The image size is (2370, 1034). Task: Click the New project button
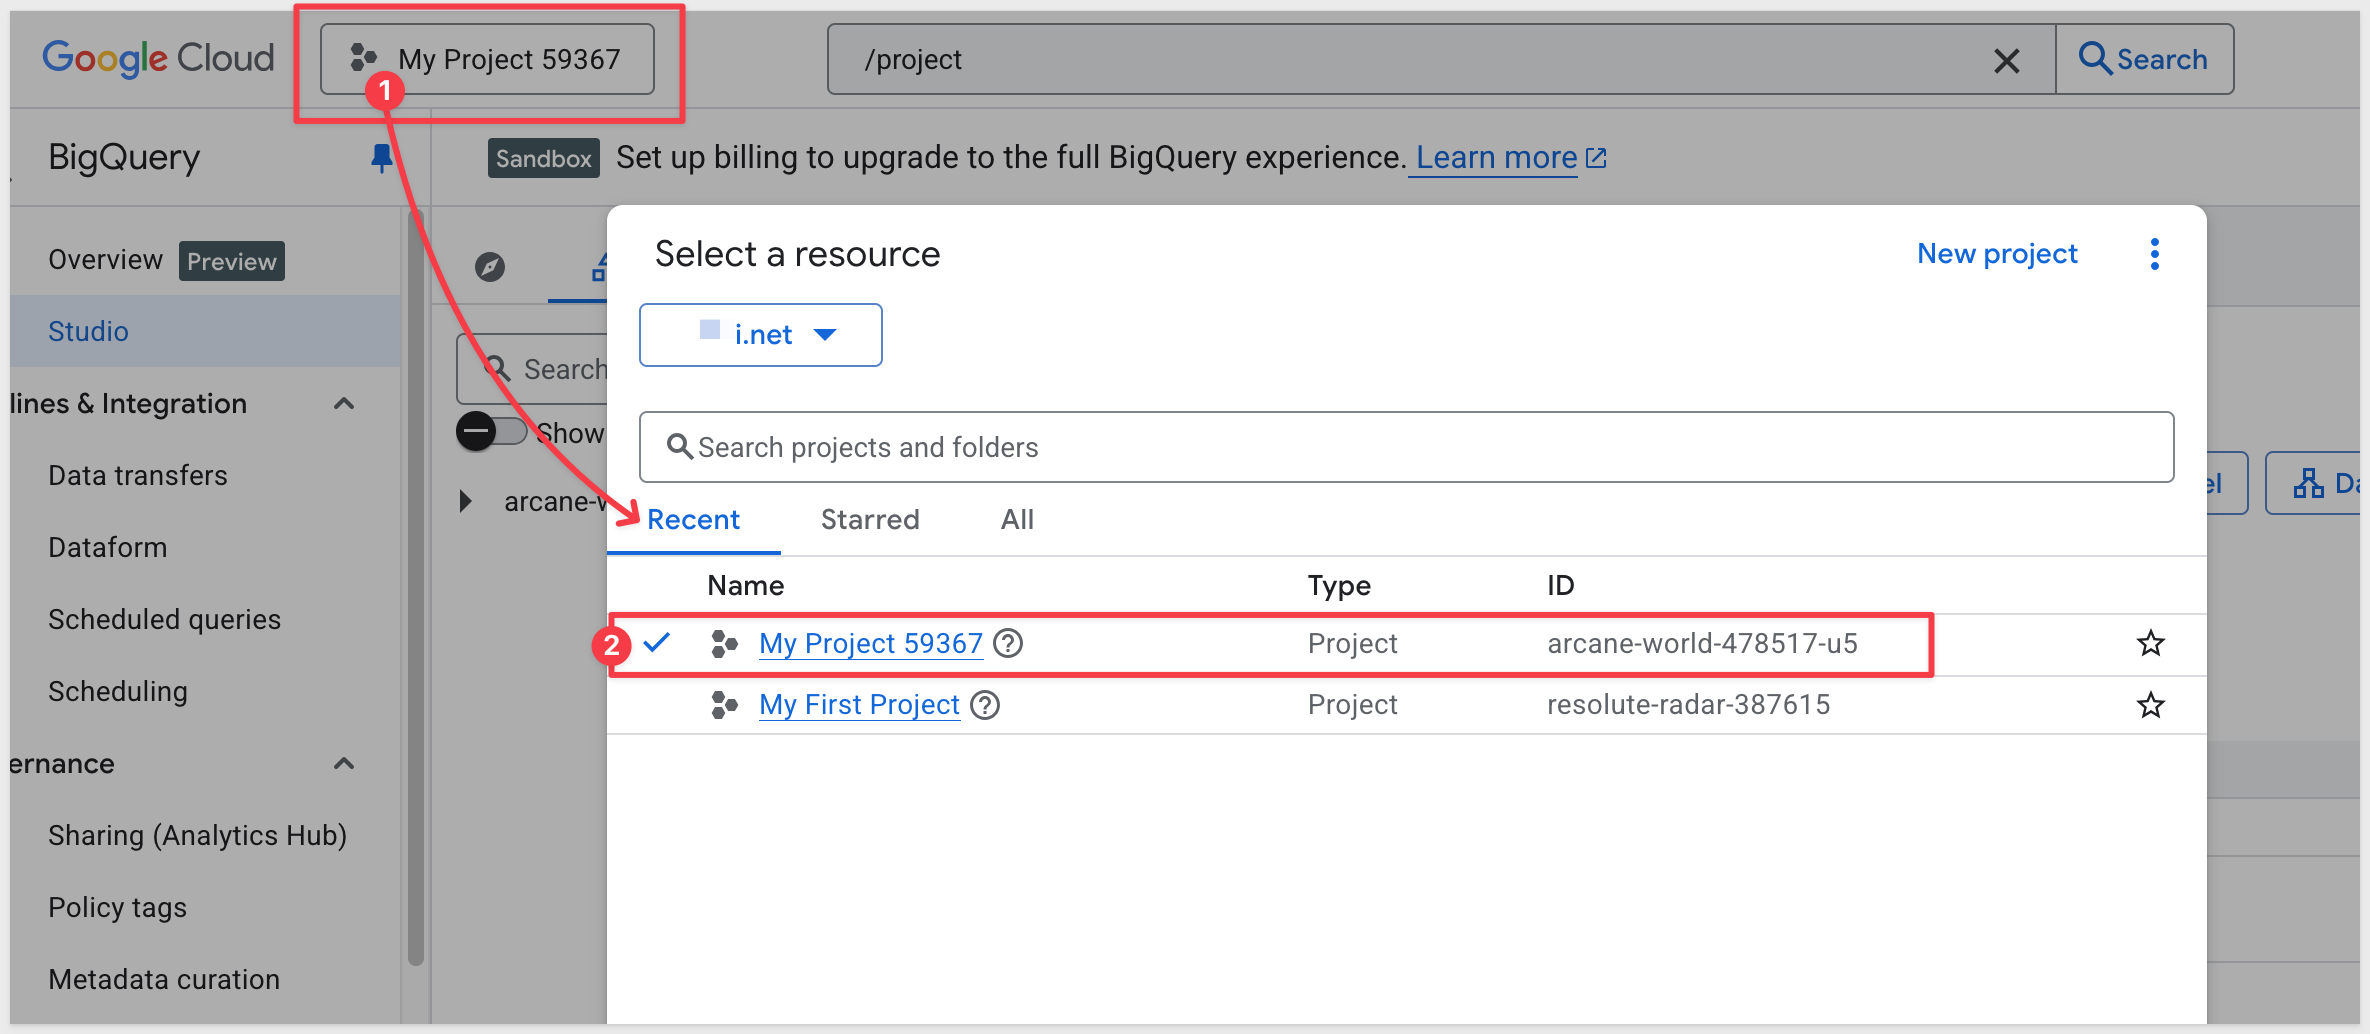pyautogui.click(x=1996, y=254)
